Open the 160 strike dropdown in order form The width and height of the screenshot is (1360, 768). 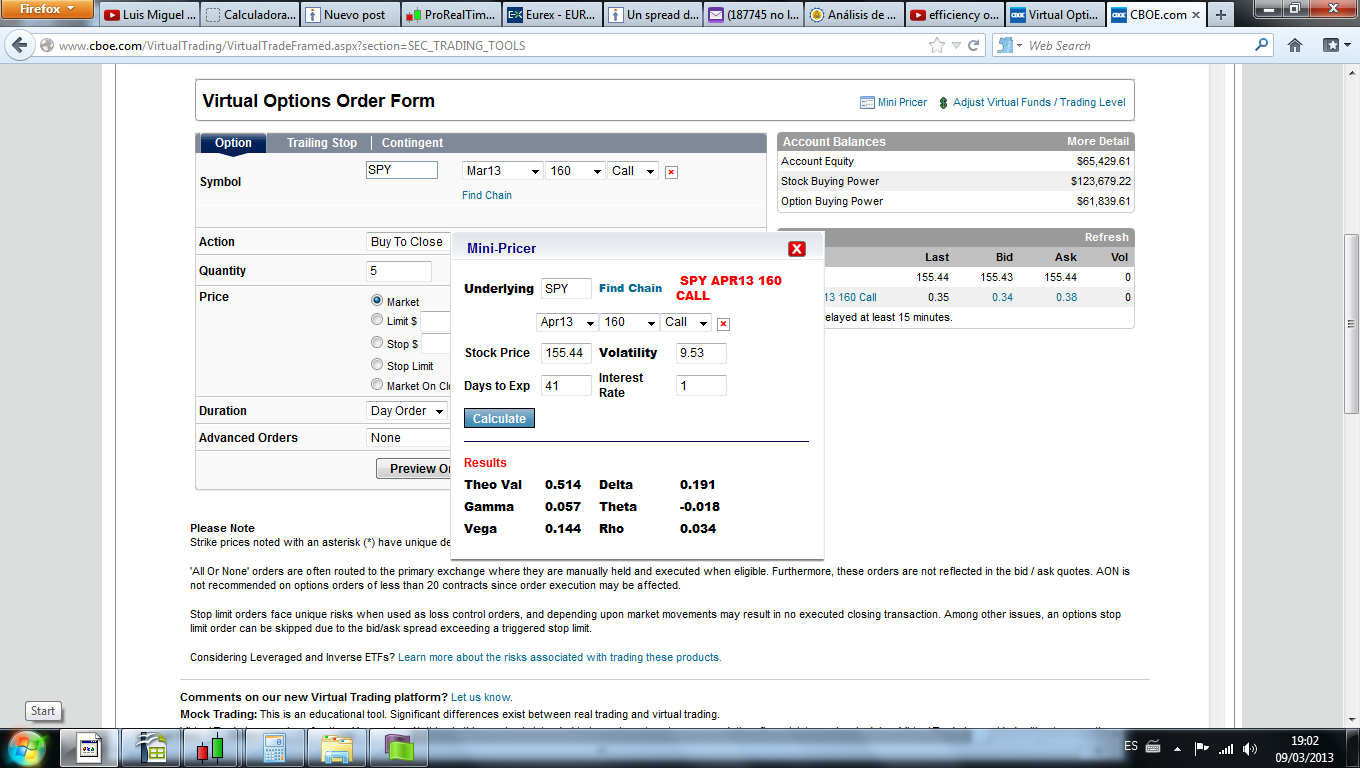click(x=576, y=171)
